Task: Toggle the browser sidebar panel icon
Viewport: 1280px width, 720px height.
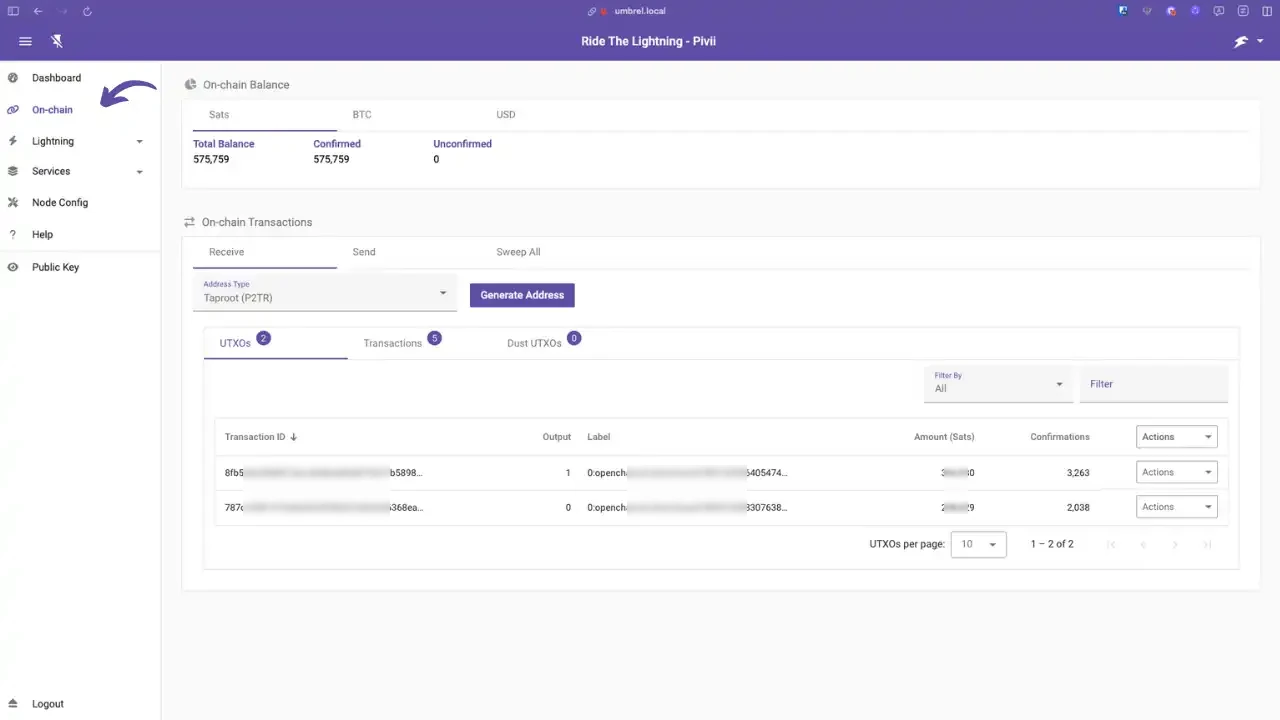Action: (x=13, y=11)
